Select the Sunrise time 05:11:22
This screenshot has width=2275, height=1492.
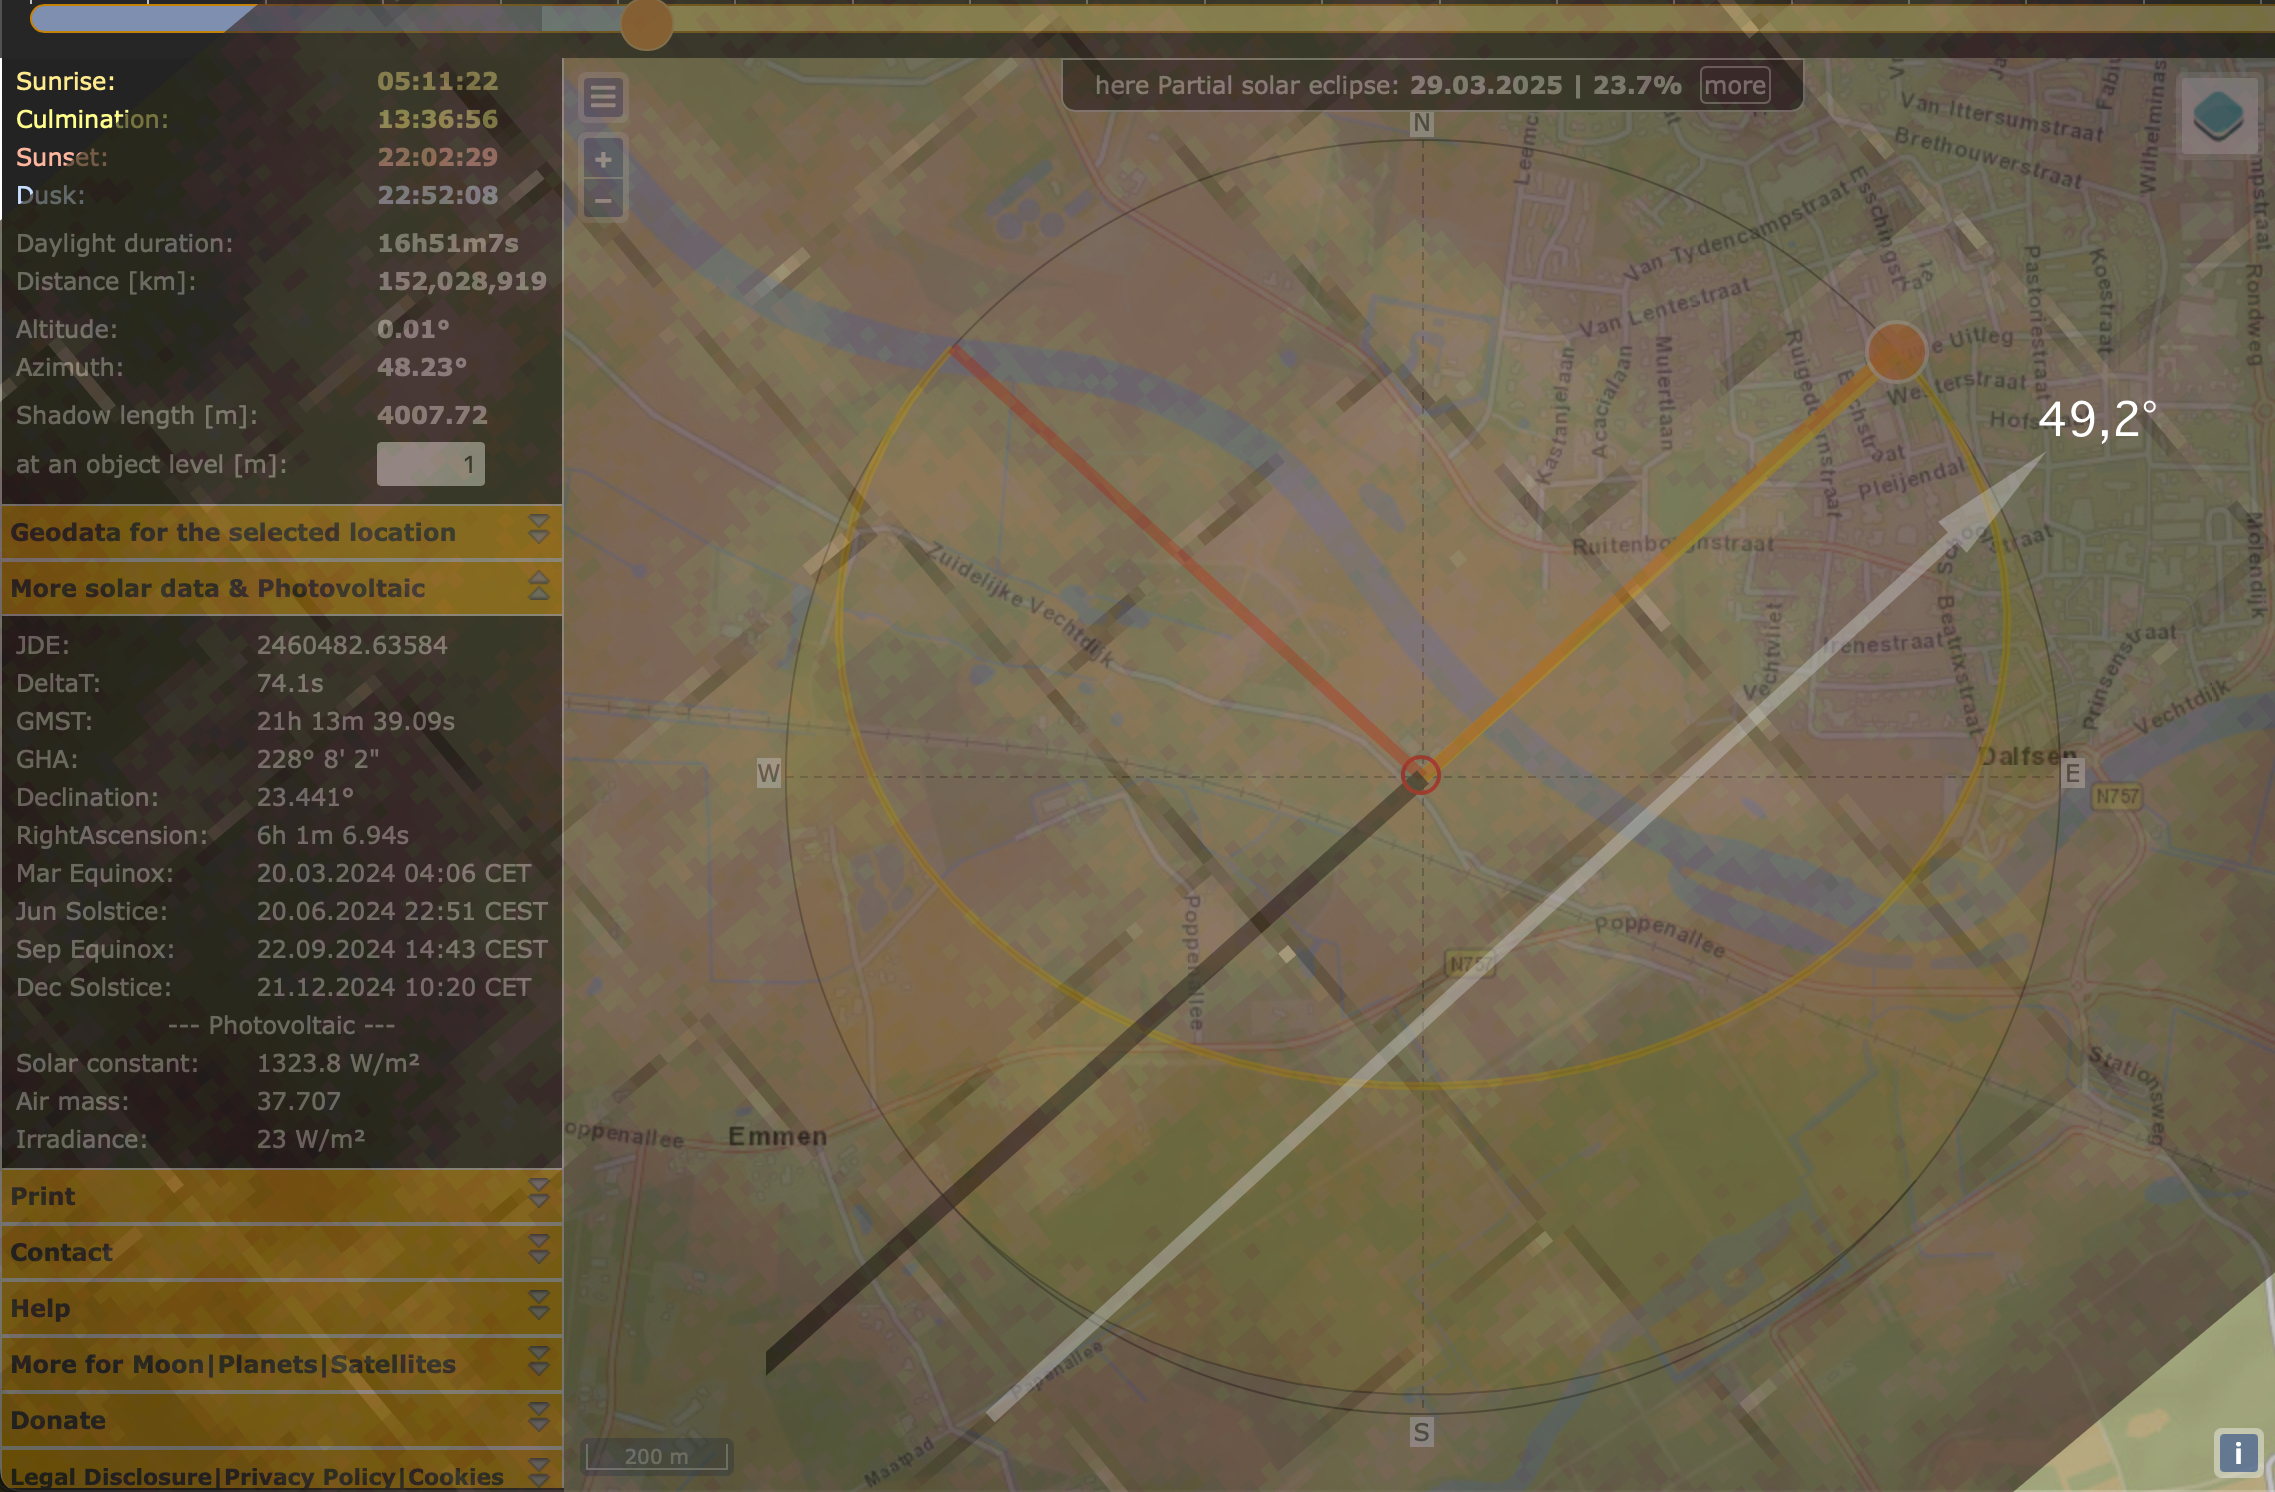pyautogui.click(x=437, y=81)
